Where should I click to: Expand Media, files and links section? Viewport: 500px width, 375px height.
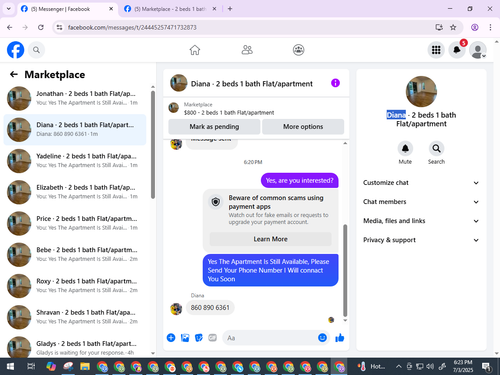421,221
